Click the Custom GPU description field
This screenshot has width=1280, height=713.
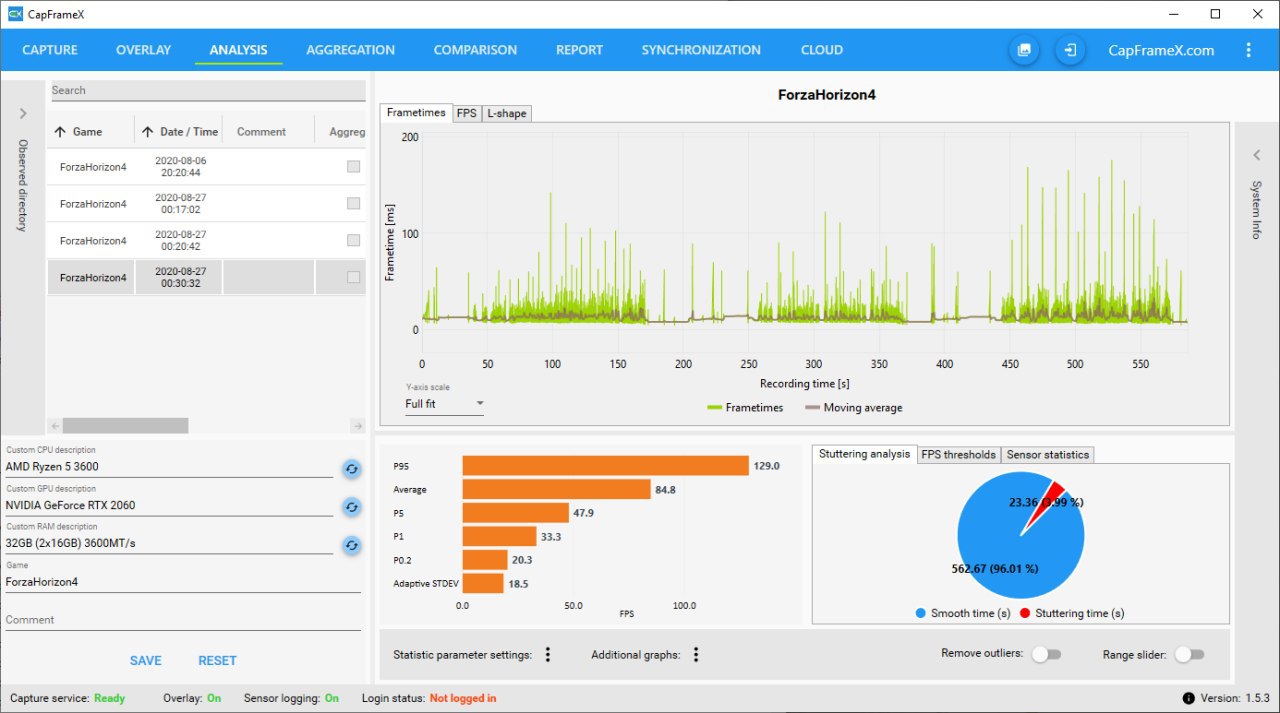point(169,506)
